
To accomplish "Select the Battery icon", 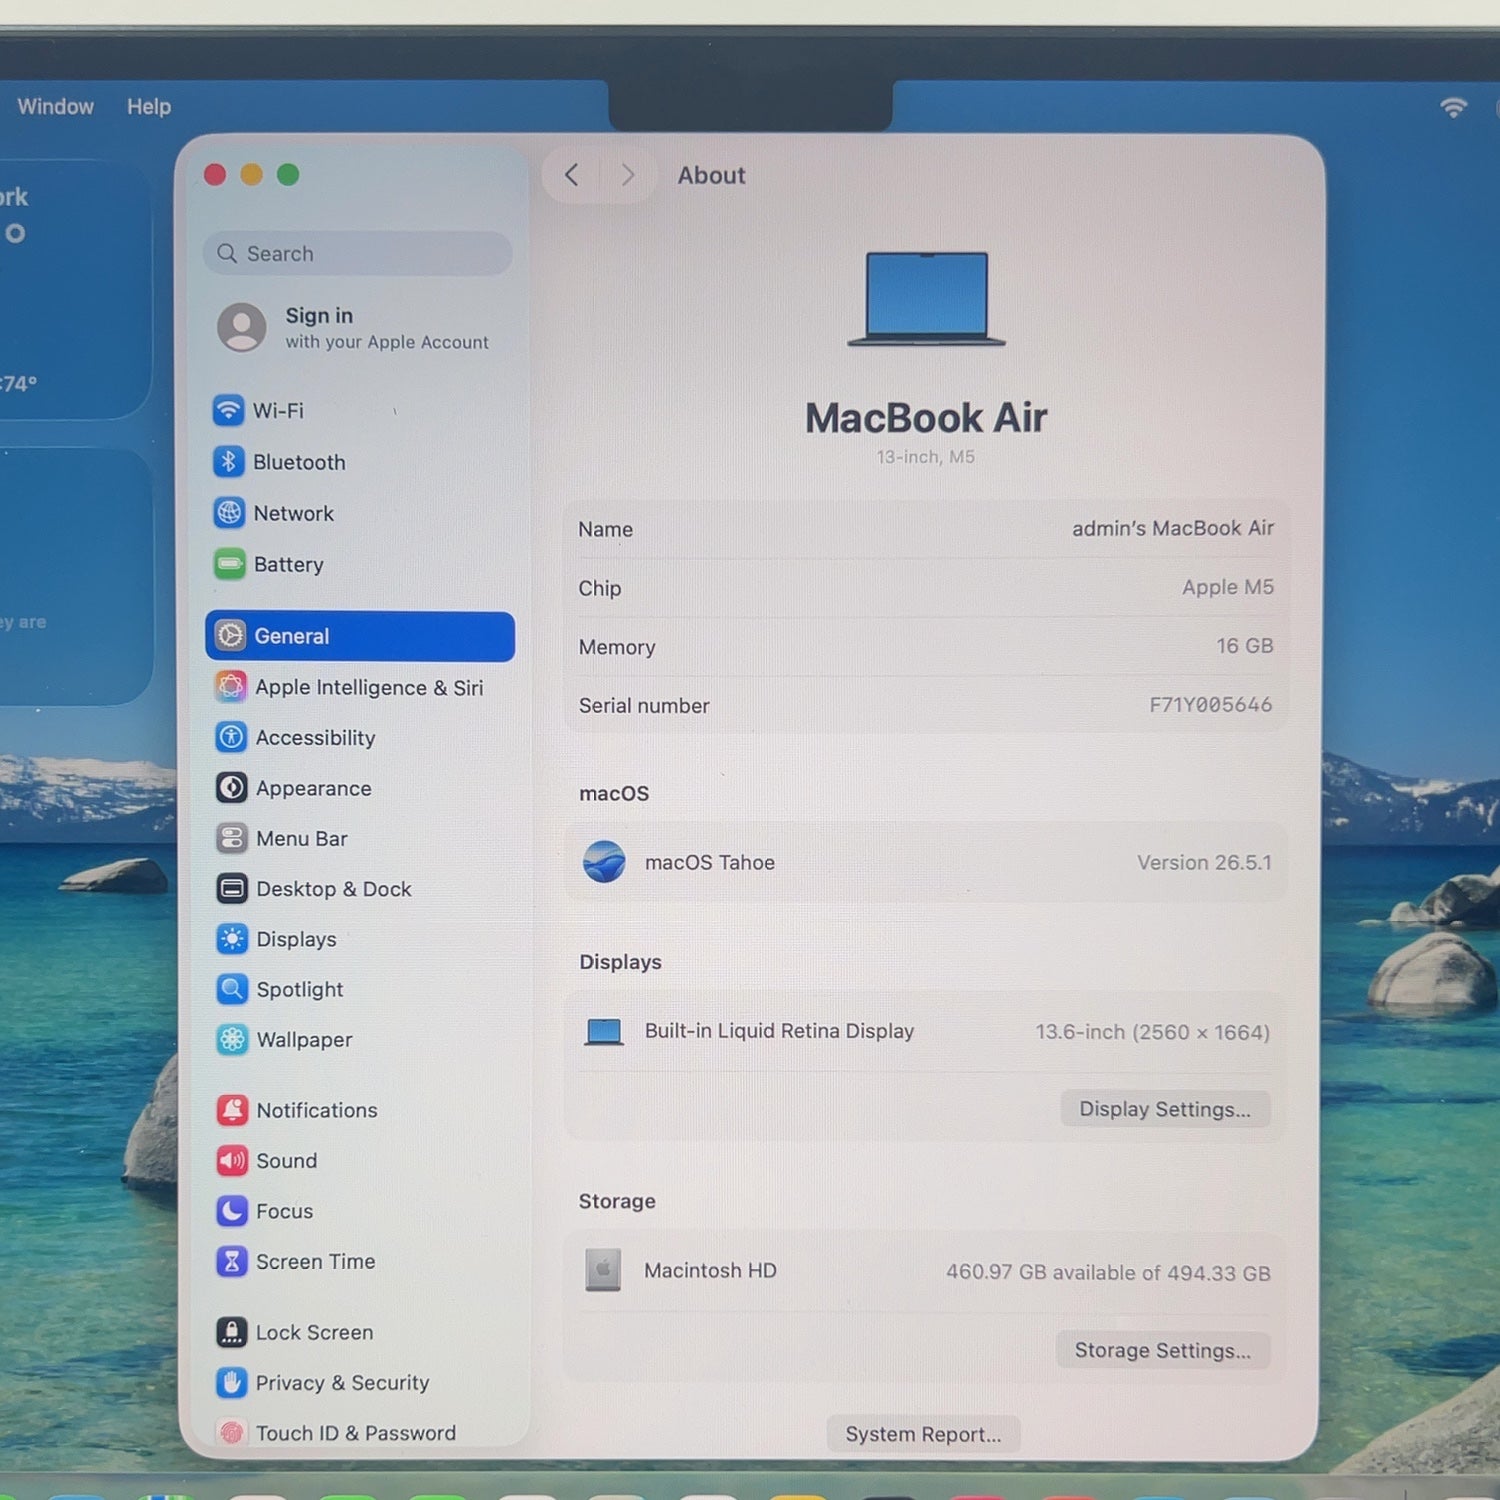I will pyautogui.click(x=229, y=564).
